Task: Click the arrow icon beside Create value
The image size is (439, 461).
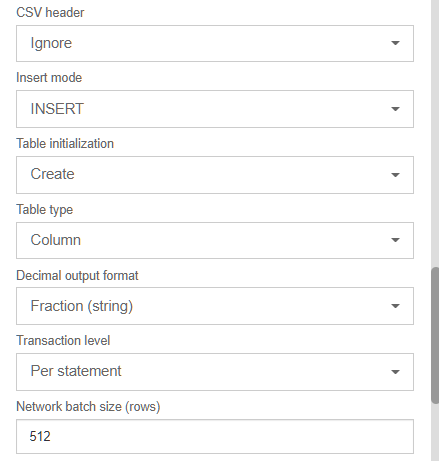Action: pos(395,175)
